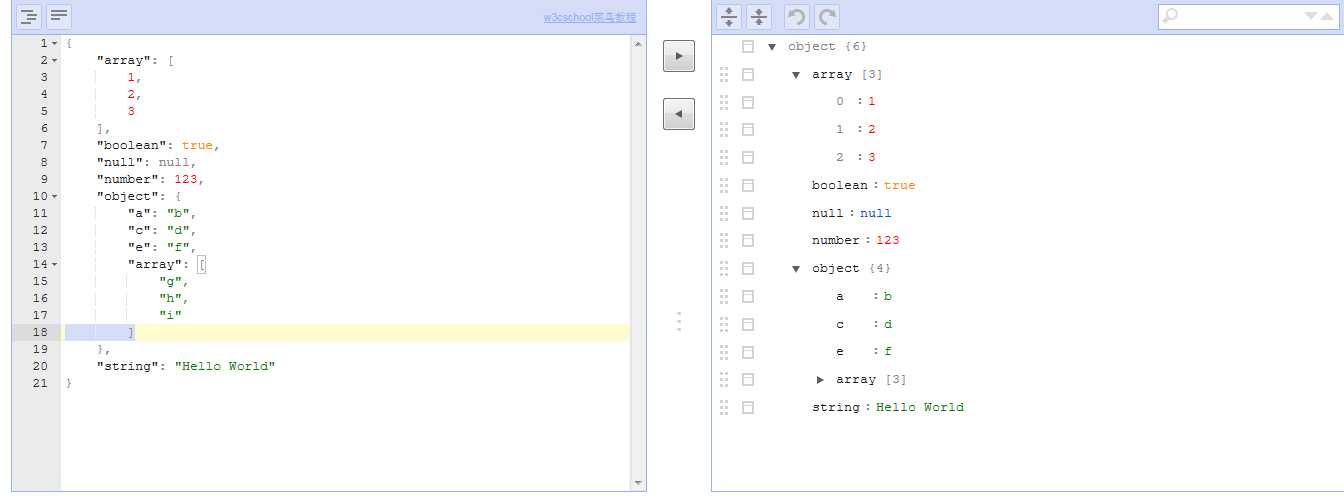Click the expand all fields icon
Viewport: 1344px width, 496px height.
[729, 17]
